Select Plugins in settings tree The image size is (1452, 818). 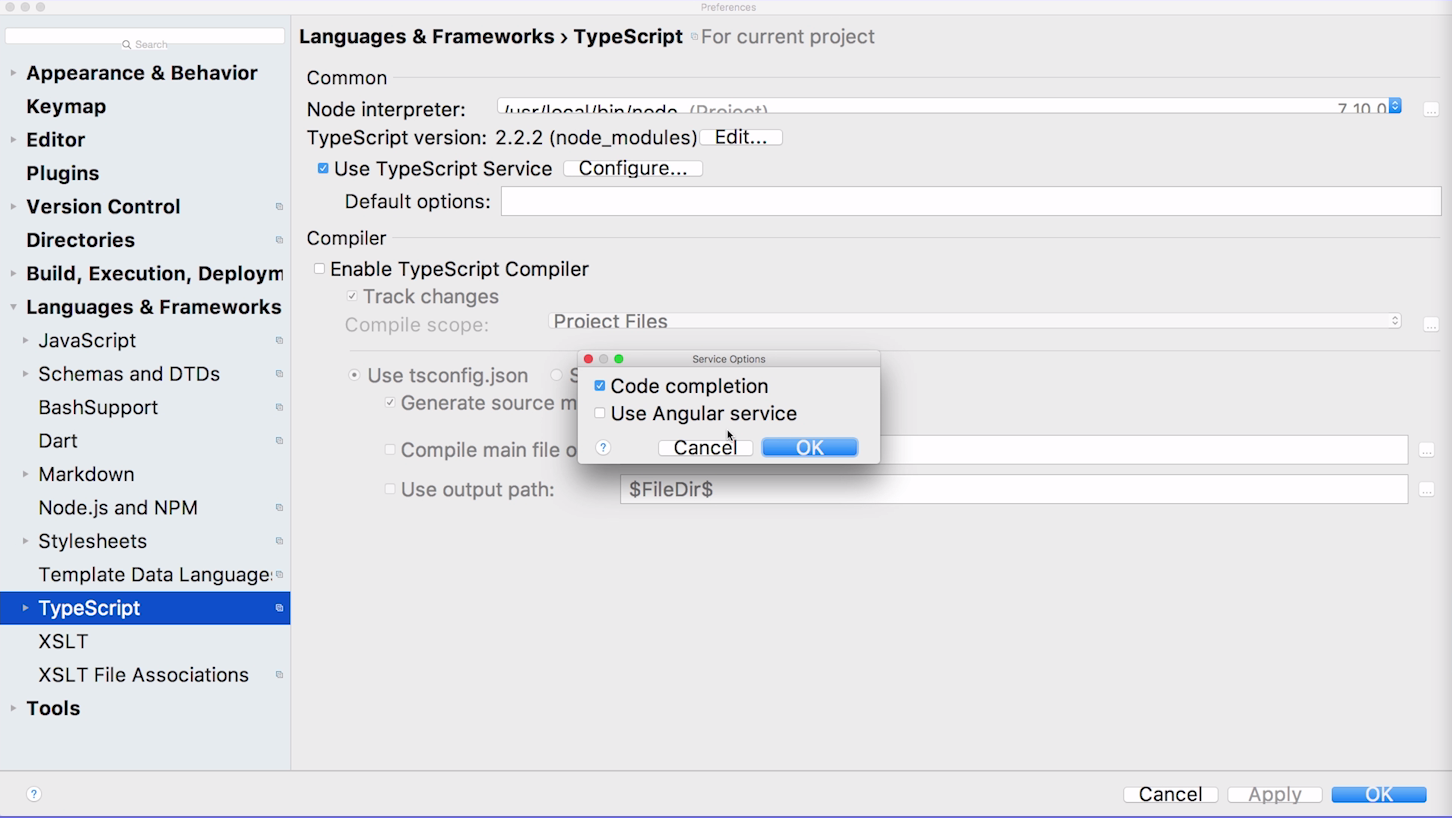[63, 173]
